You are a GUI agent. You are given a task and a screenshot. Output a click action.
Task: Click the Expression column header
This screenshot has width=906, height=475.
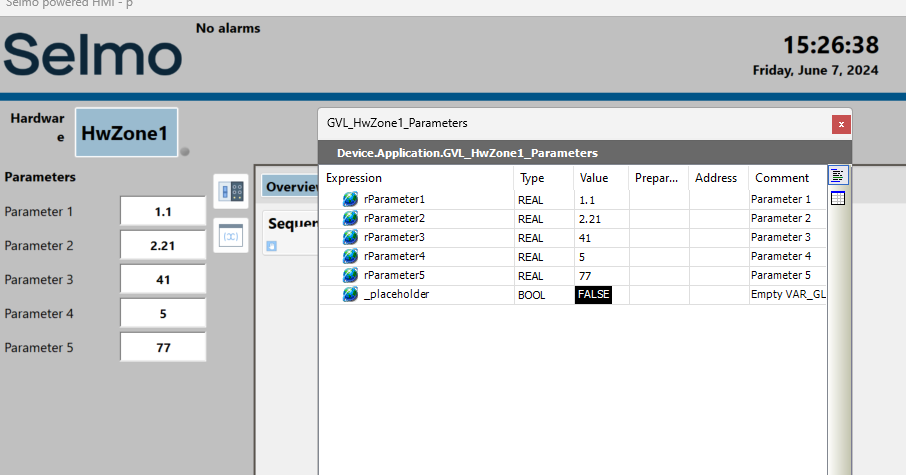point(417,178)
